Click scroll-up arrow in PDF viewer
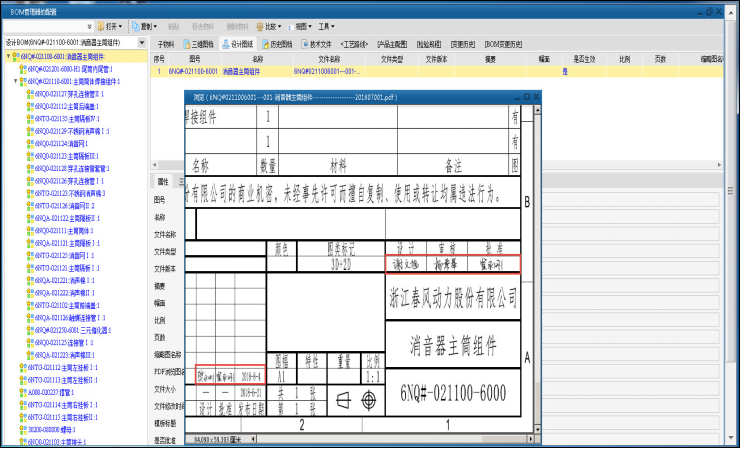The image size is (740, 449). (537, 110)
